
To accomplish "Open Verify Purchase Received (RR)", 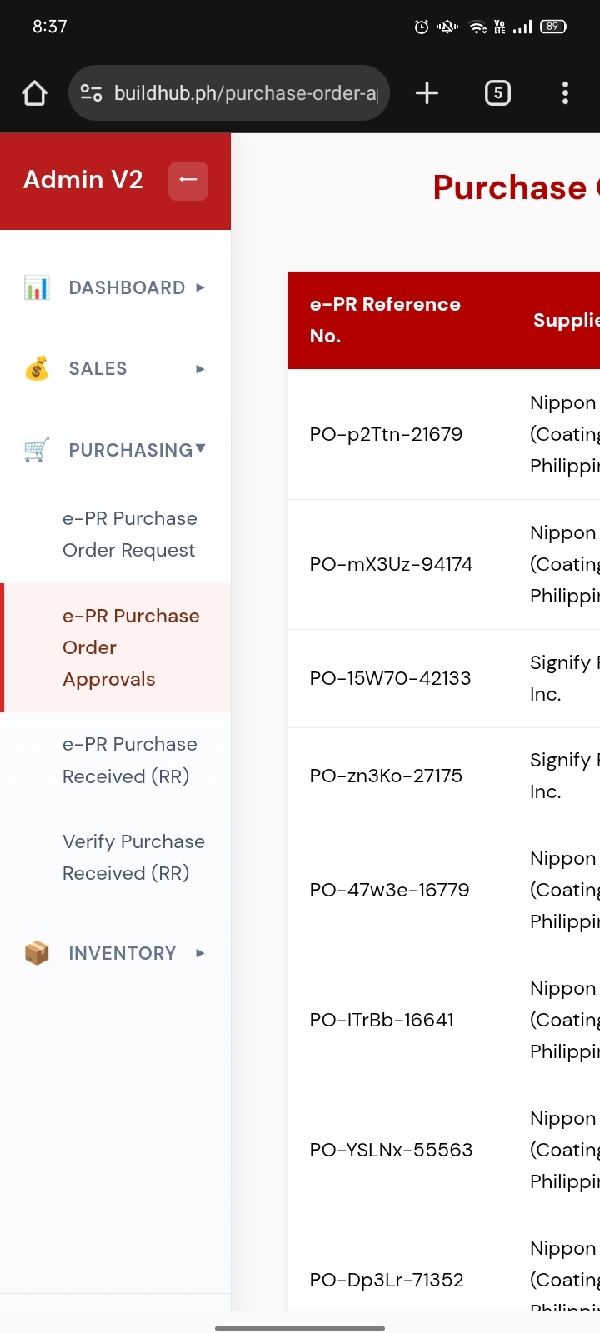I will tap(132, 857).
